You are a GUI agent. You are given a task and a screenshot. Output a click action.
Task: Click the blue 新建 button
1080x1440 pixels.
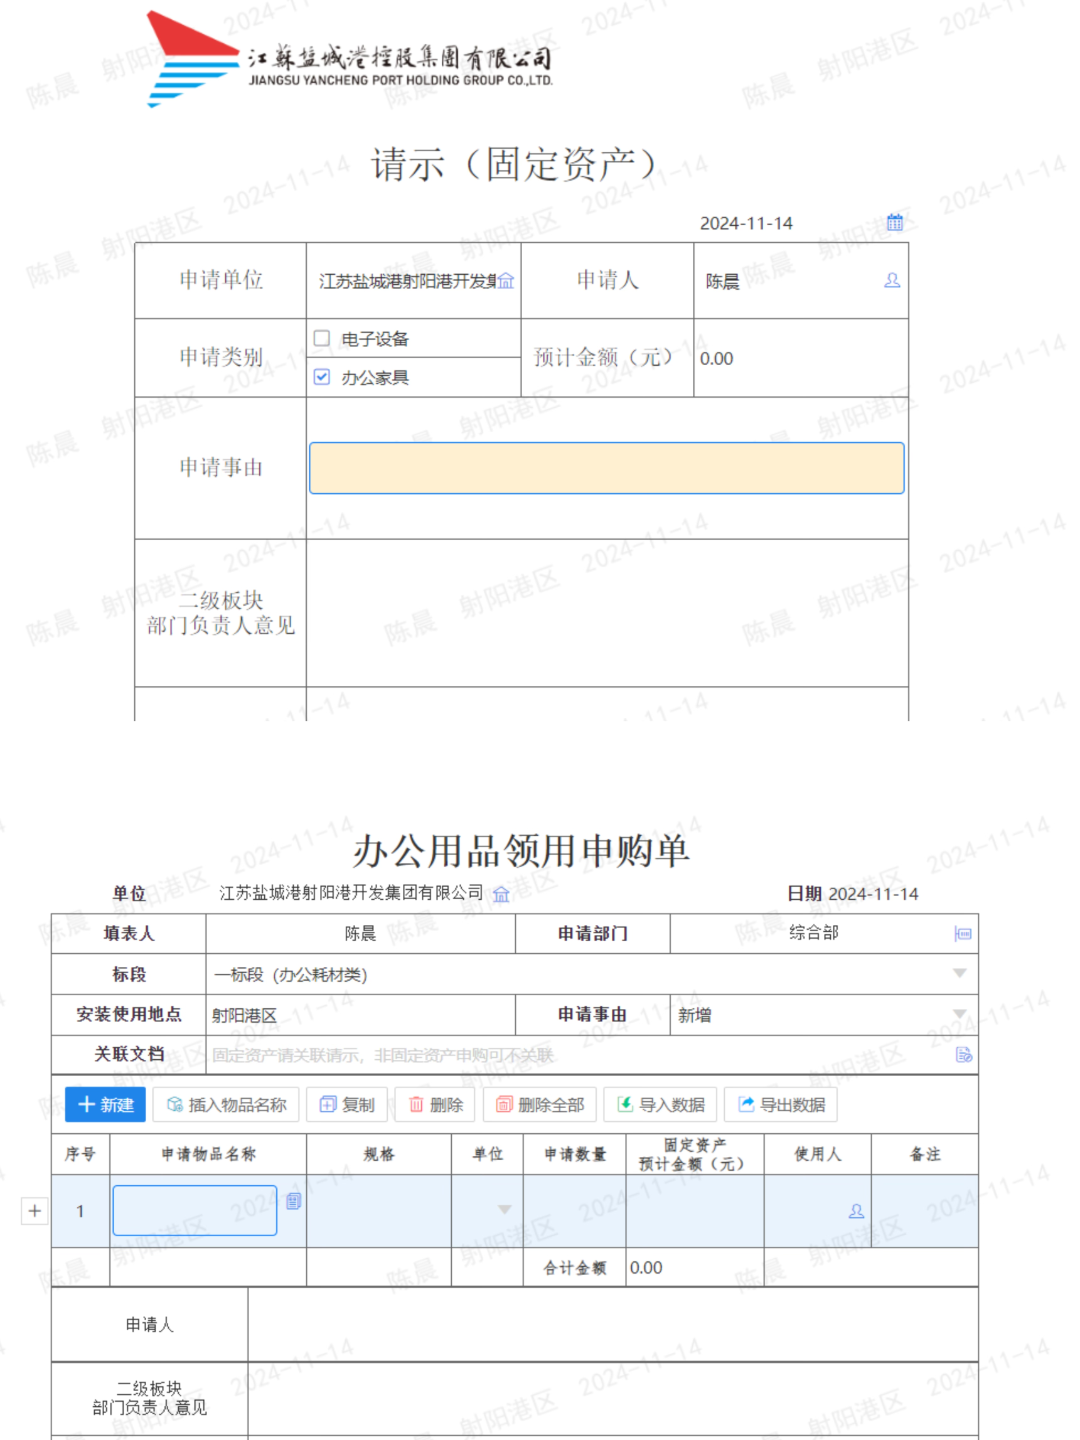(x=106, y=1105)
